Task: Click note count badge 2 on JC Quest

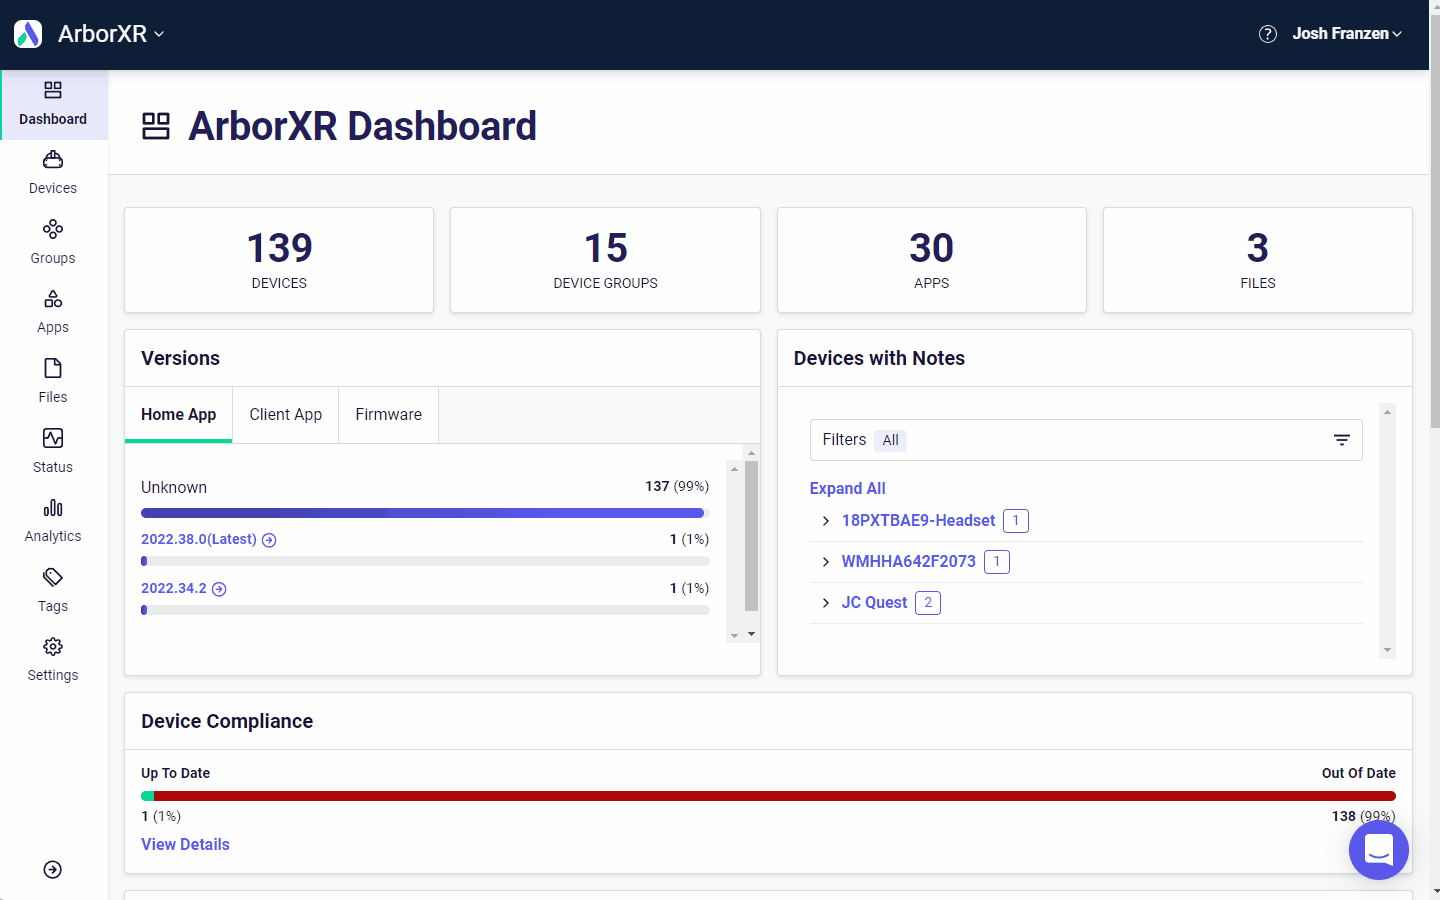Action: click(928, 603)
